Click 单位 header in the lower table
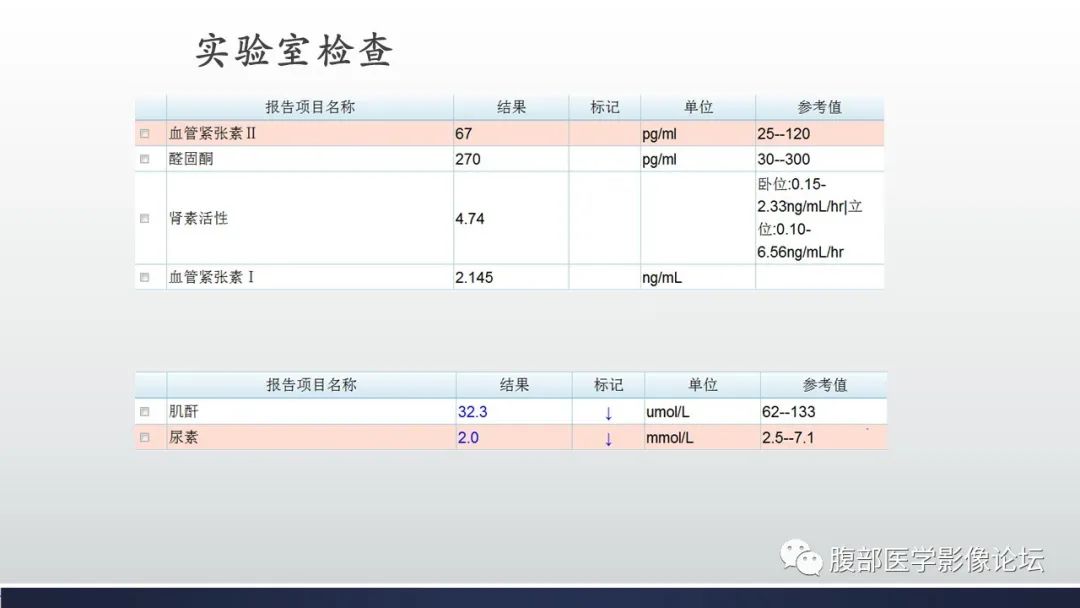The height and width of the screenshot is (608, 1080). 702,384
